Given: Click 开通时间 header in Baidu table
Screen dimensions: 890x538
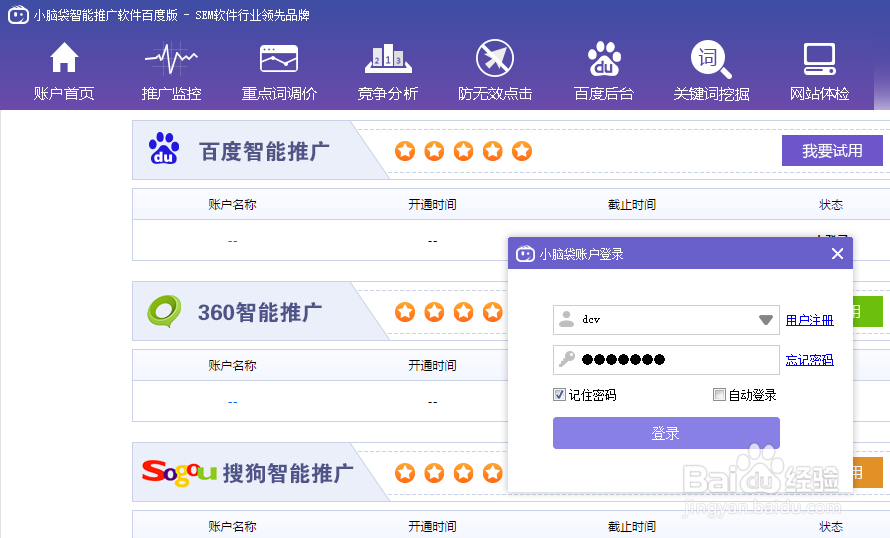Looking at the screenshot, I should pos(432,204).
